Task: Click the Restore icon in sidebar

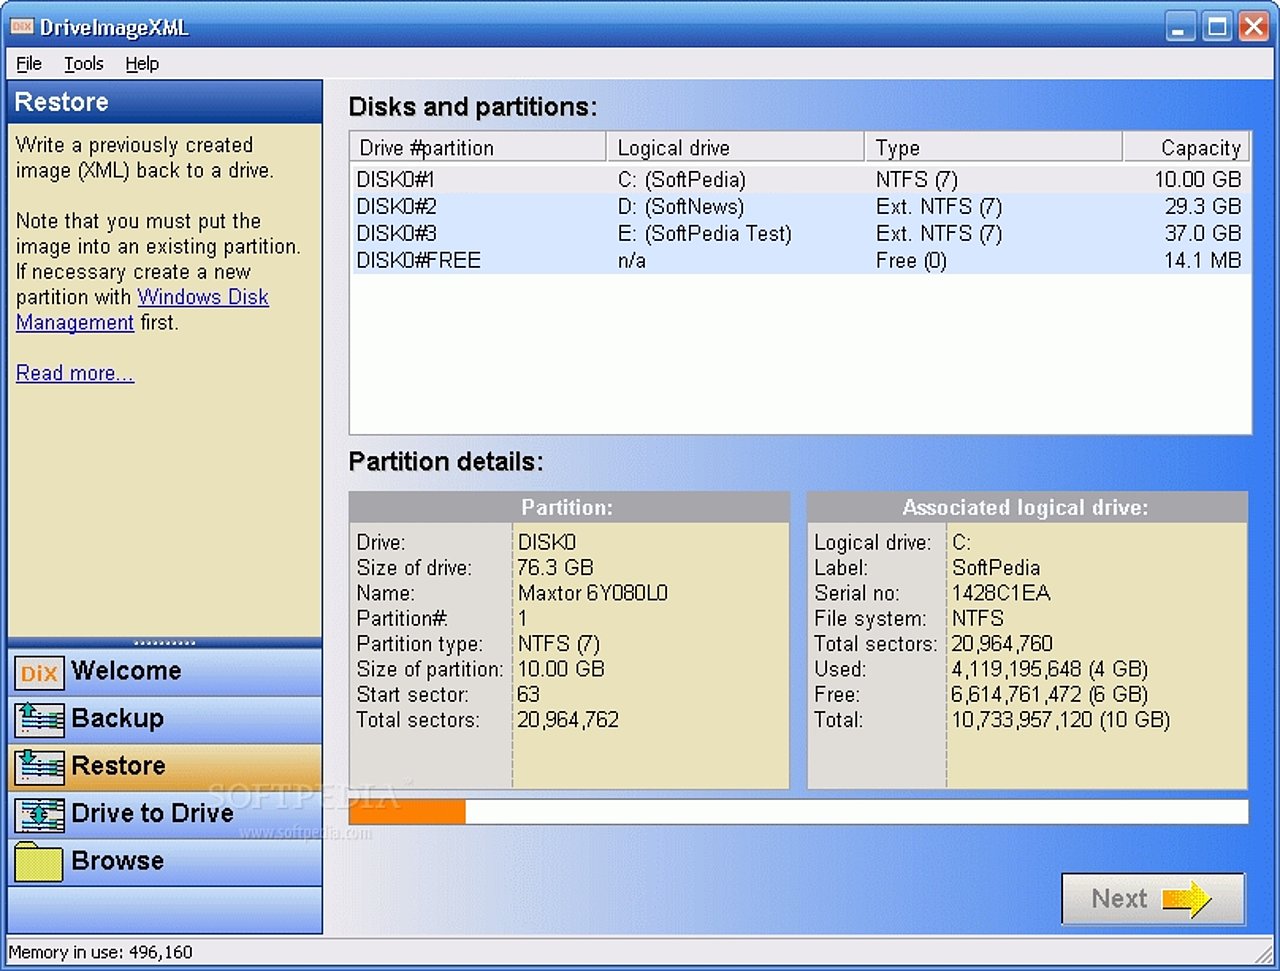Action: tap(39, 767)
